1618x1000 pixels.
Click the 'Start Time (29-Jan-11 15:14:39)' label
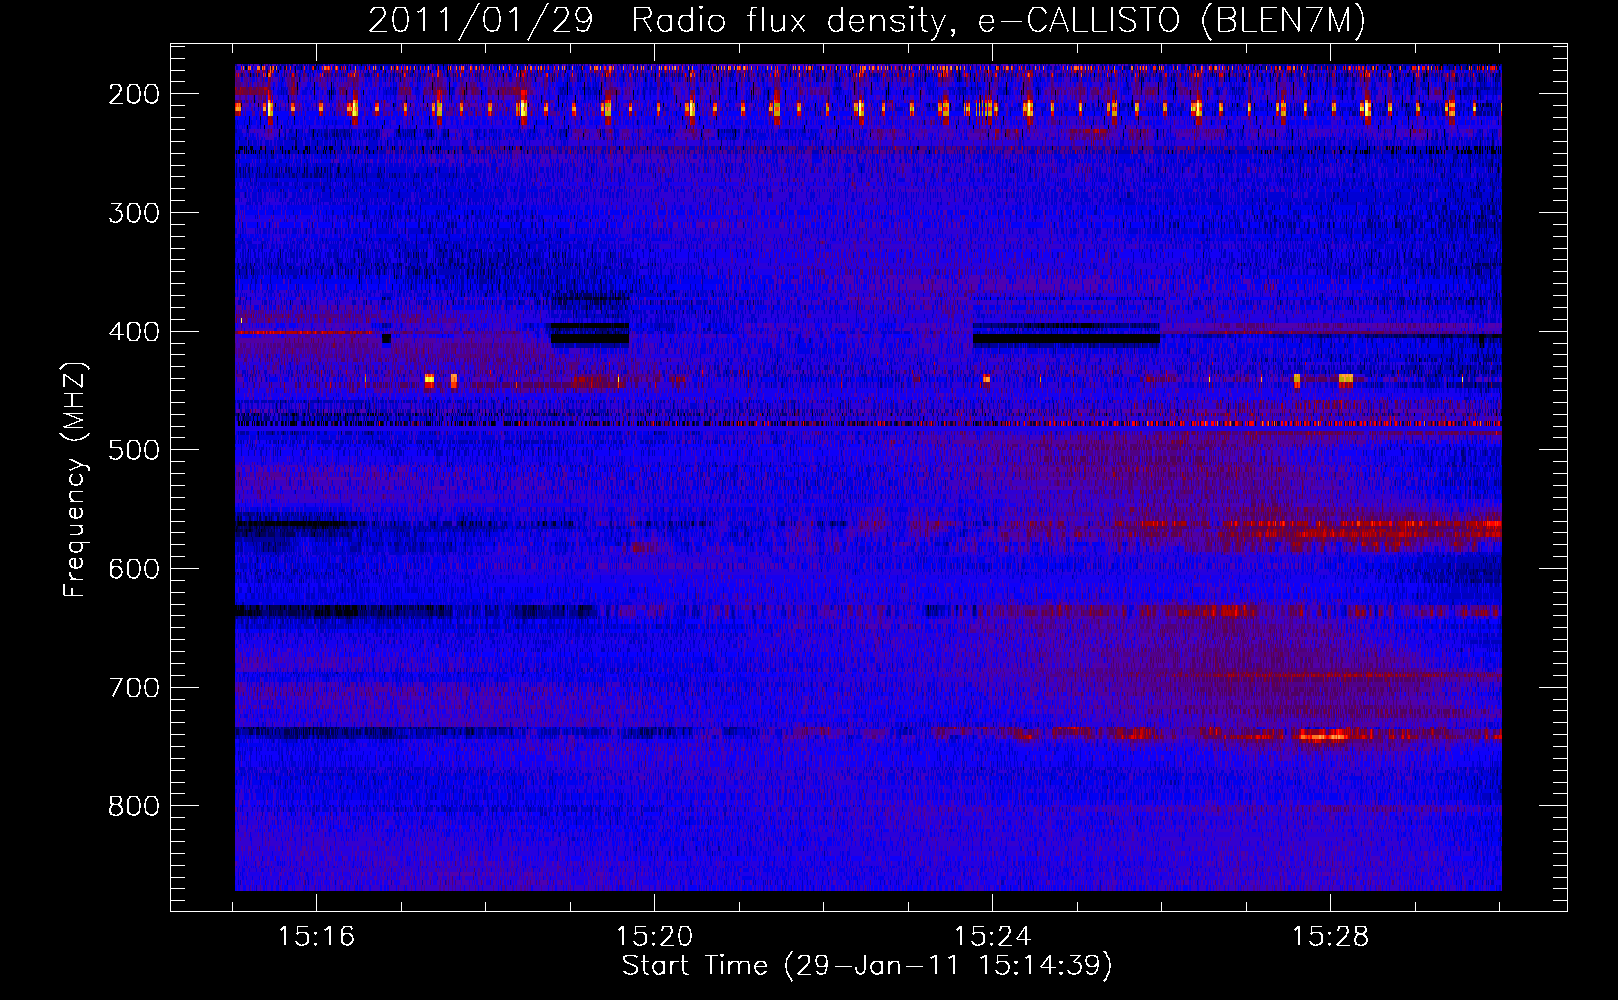tap(867, 966)
